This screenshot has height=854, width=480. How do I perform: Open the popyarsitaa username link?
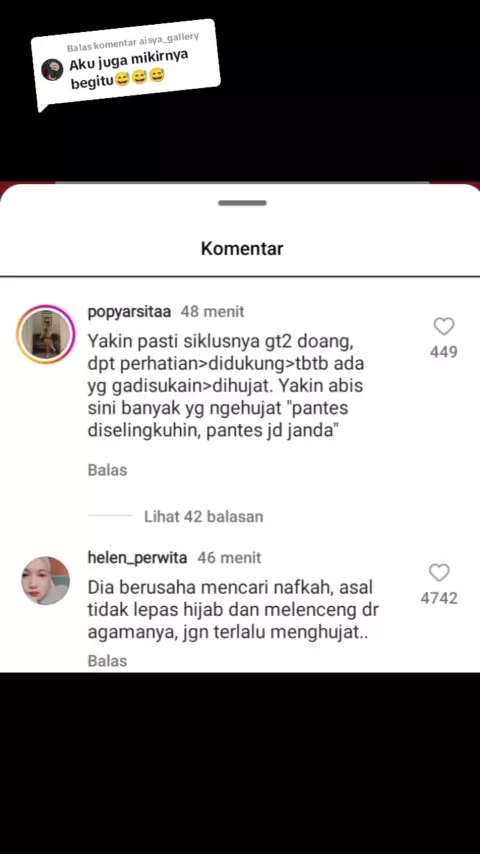(x=129, y=312)
